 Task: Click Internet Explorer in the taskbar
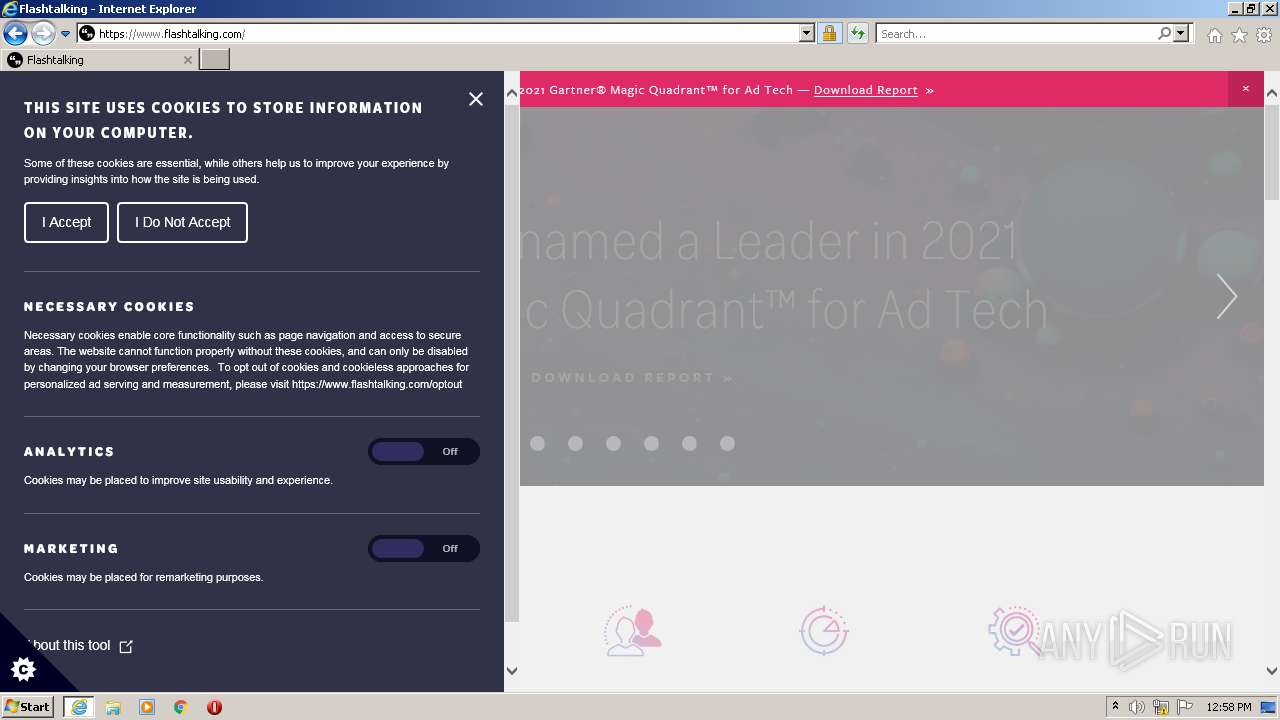pos(79,707)
